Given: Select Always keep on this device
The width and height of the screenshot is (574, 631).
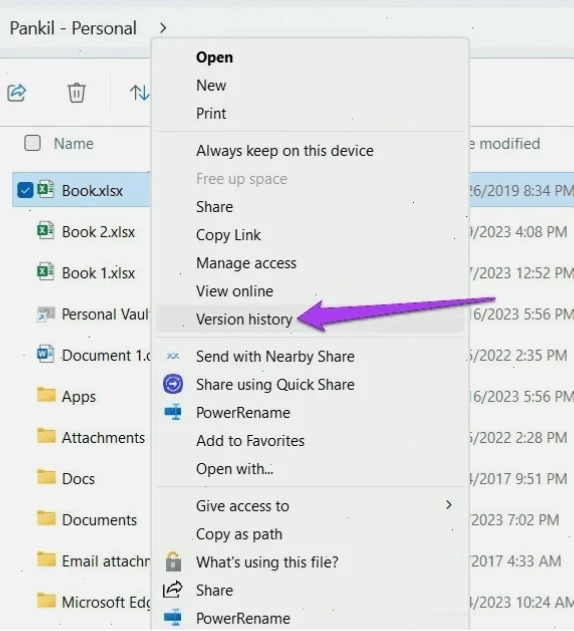Looking at the screenshot, I should (285, 151).
